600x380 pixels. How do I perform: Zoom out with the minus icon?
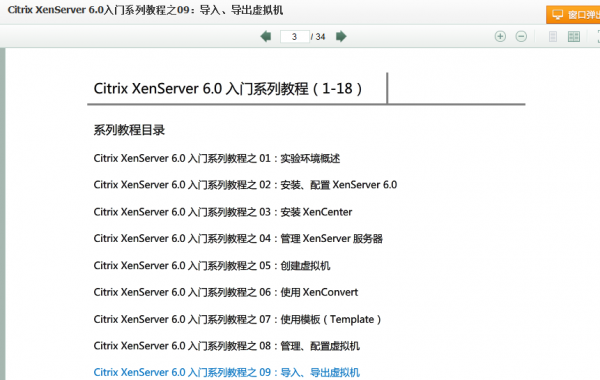click(x=521, y=36)
